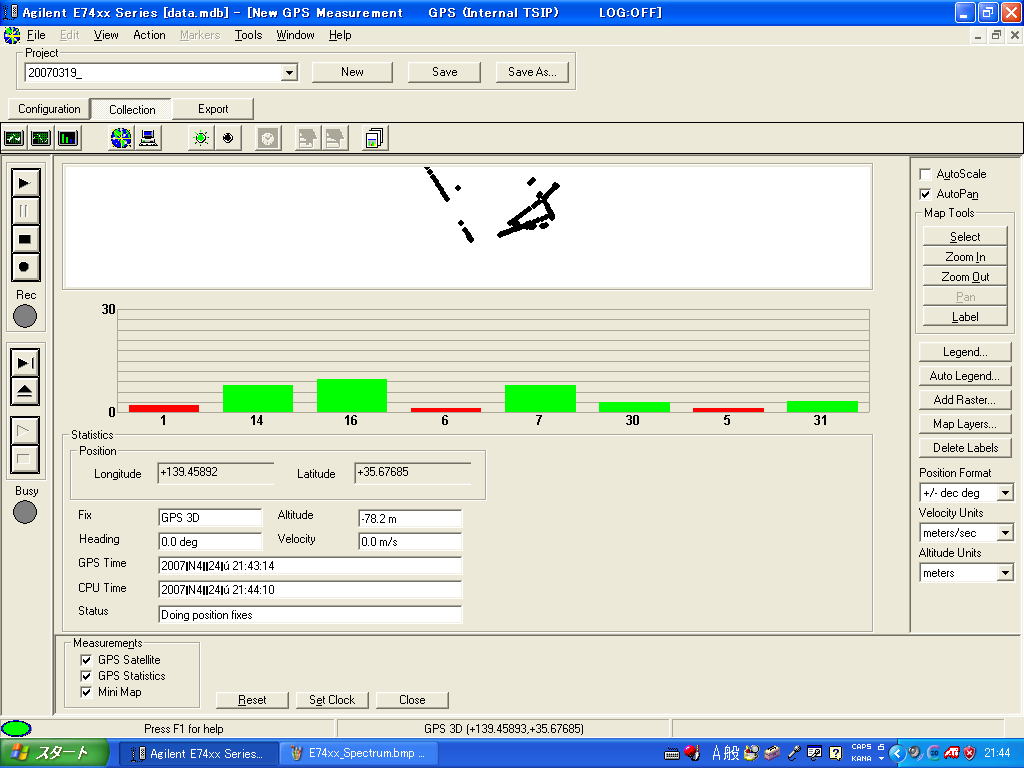Click the New project button
The width and height of the screenshot is (1024, 768).
pos(352,72)
